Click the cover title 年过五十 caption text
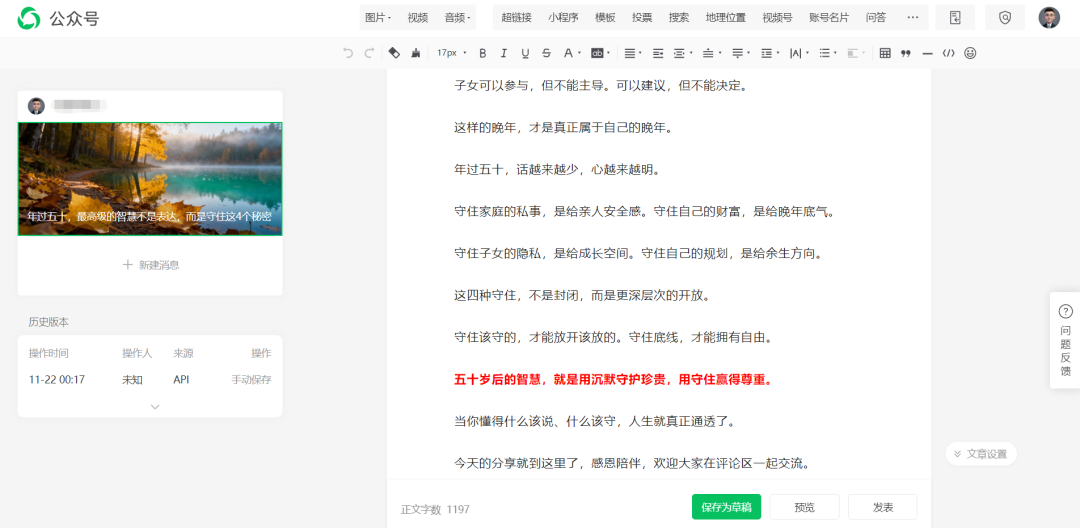Image resolution: width=1080 pixels, height=528 pixels. (149, 216)
